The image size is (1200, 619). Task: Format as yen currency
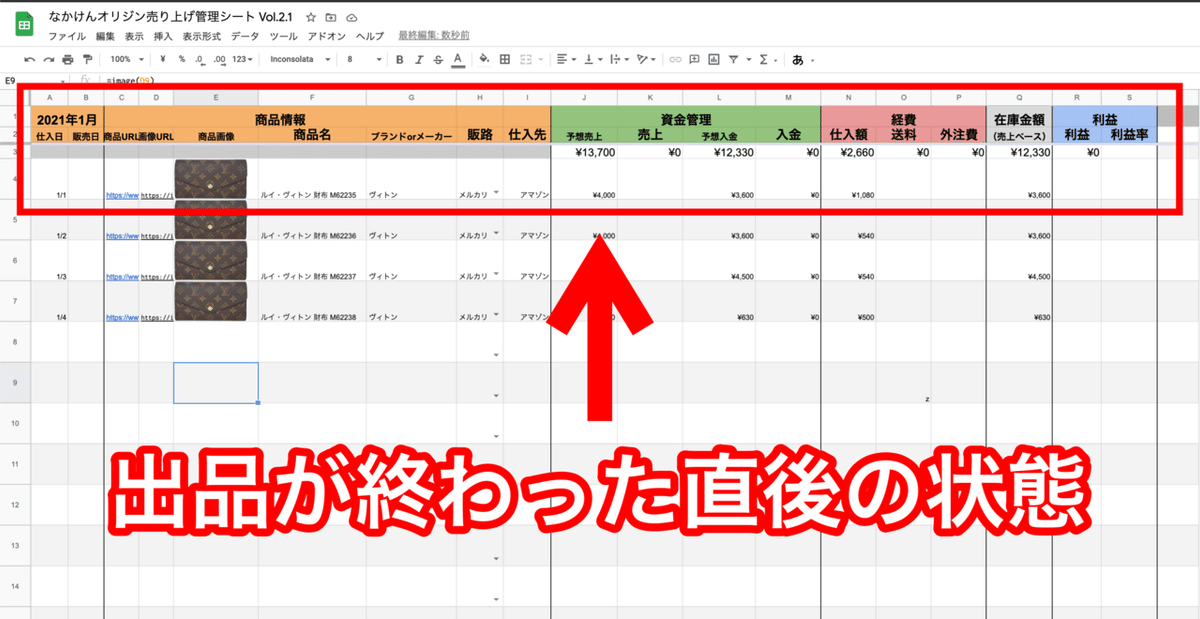click(x=162, y=60)
